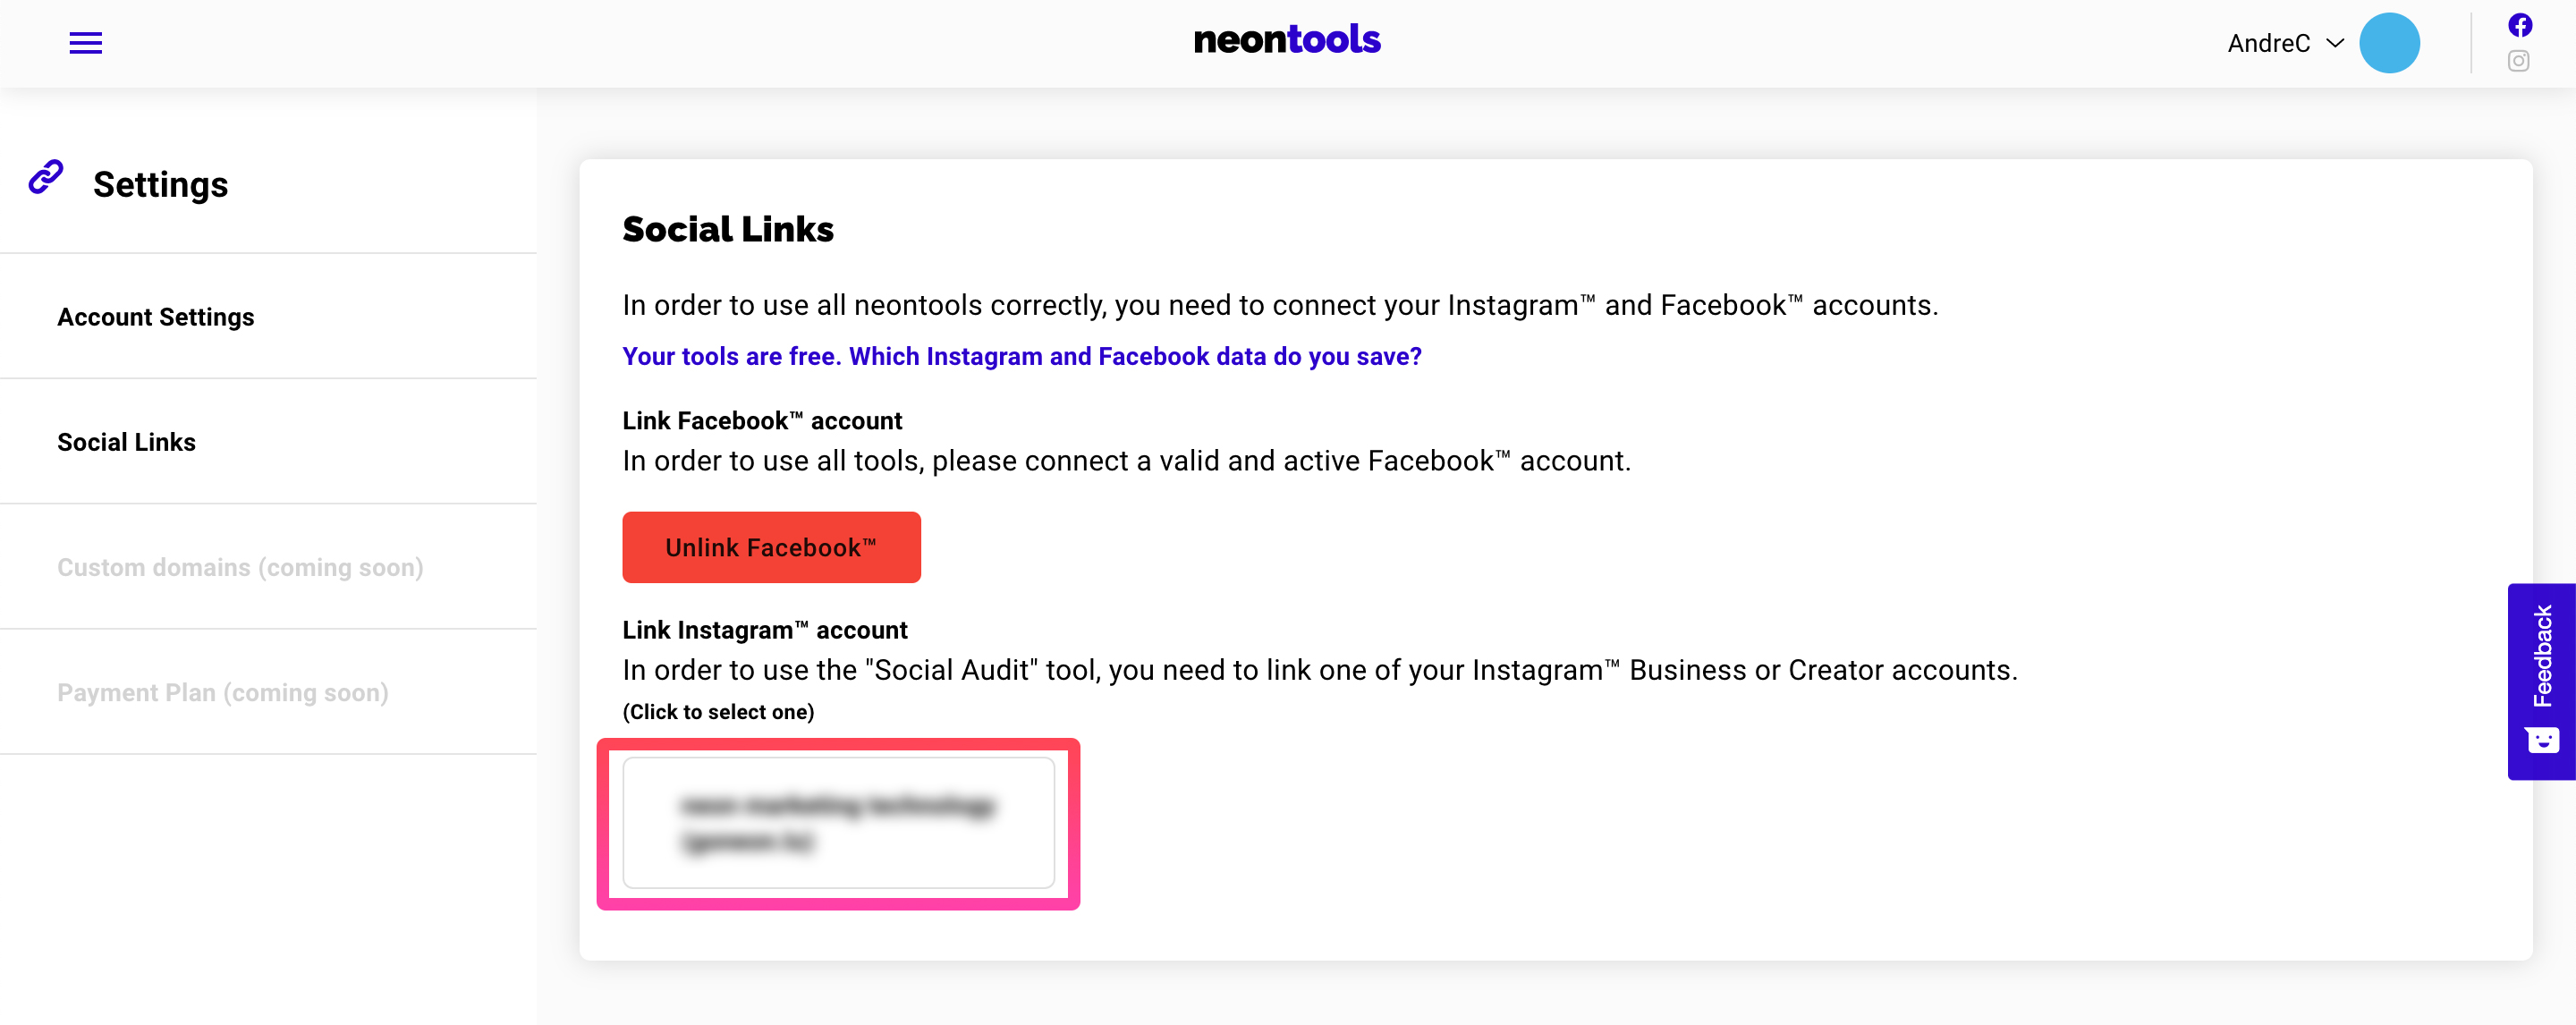
Task: Toggle Facebook link via Unlink Facebook button
Action: 771,547
